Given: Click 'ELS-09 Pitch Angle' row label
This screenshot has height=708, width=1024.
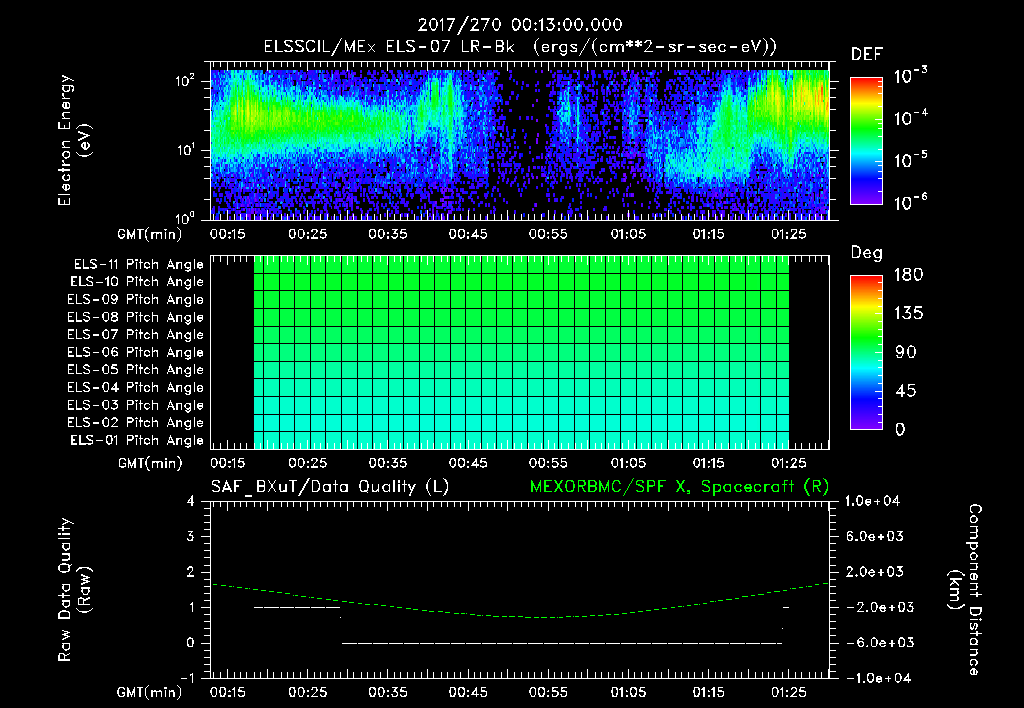Looking at the screenshot, I should [136, 300].
